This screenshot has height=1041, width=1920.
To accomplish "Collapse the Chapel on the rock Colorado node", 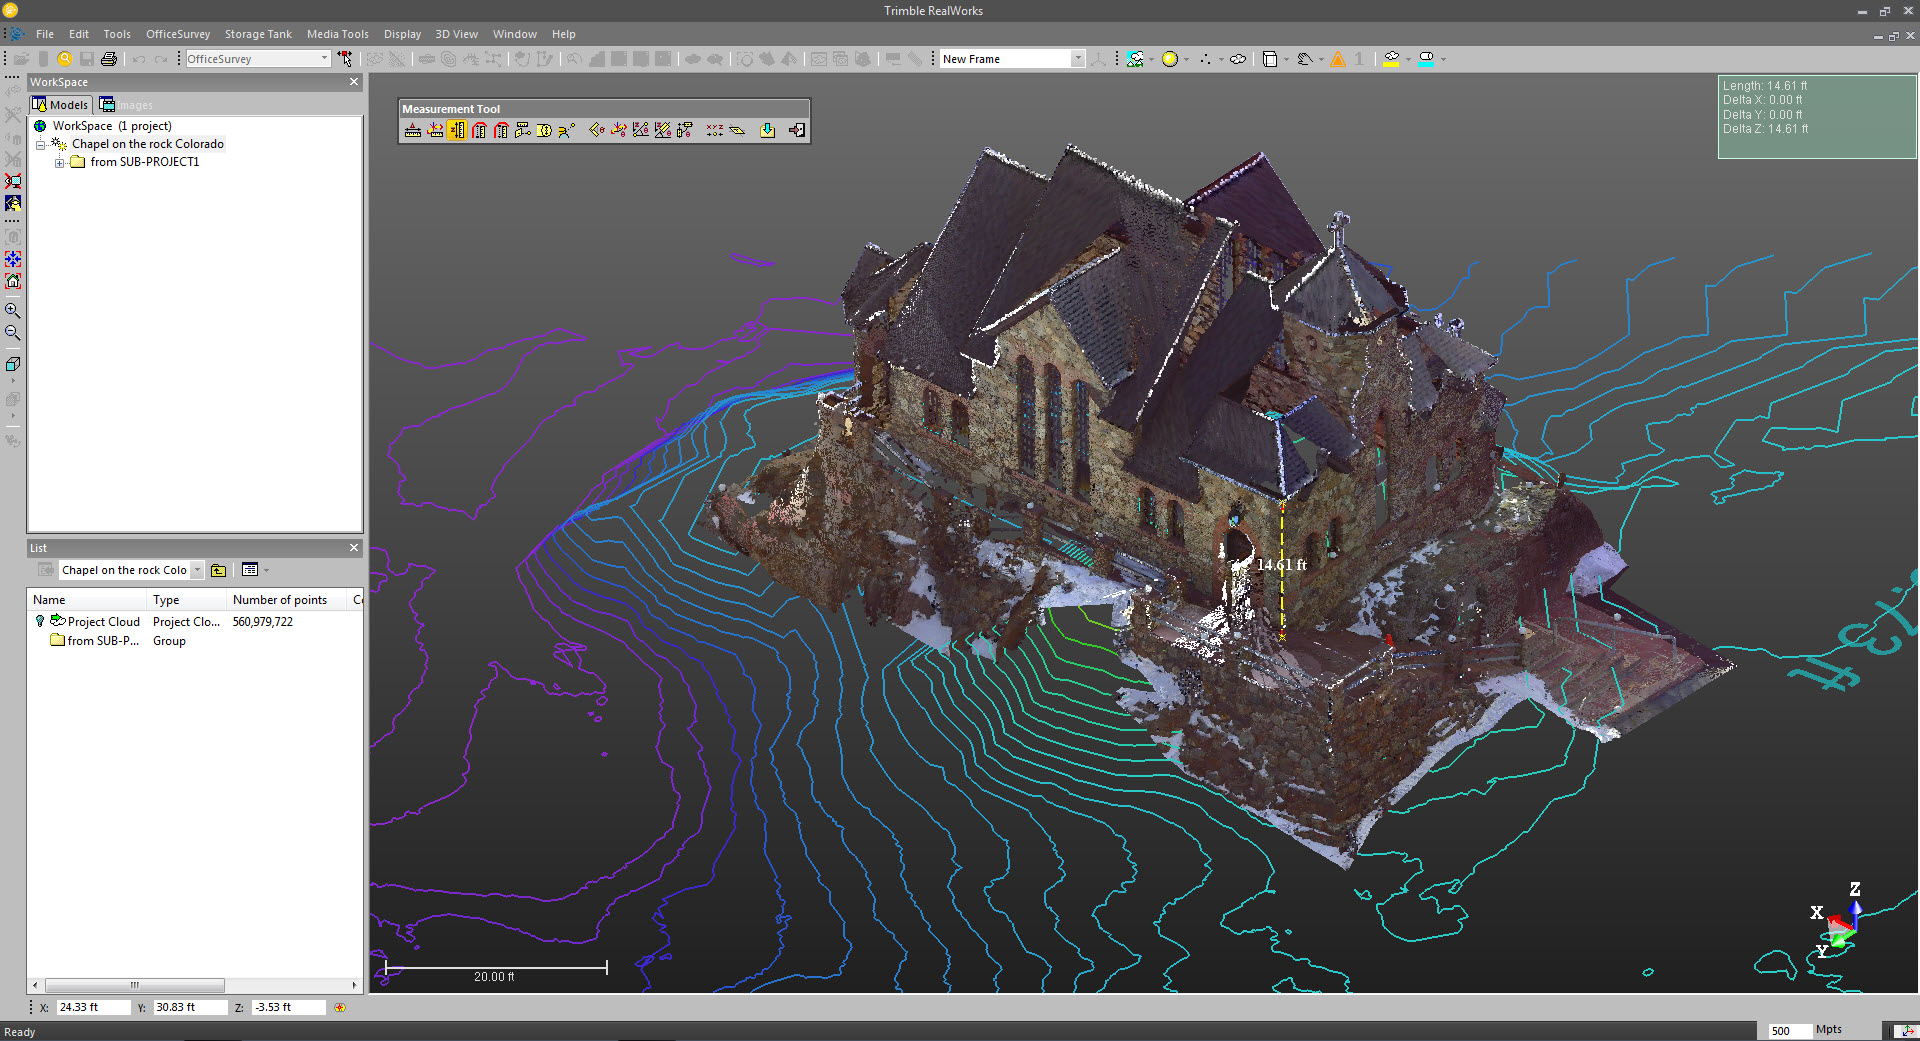I will pyautogui.click(x=41, y=144).
